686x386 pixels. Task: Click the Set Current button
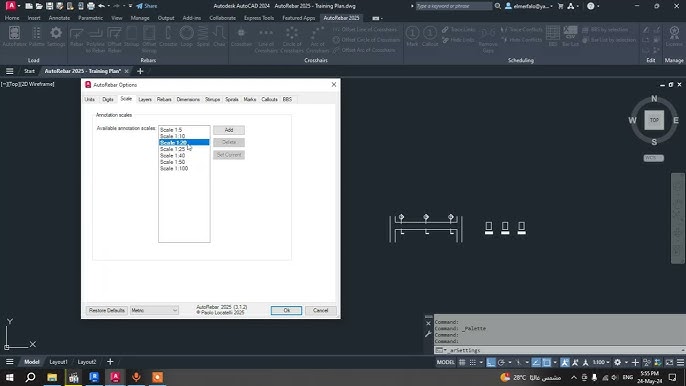click(229, 155)
